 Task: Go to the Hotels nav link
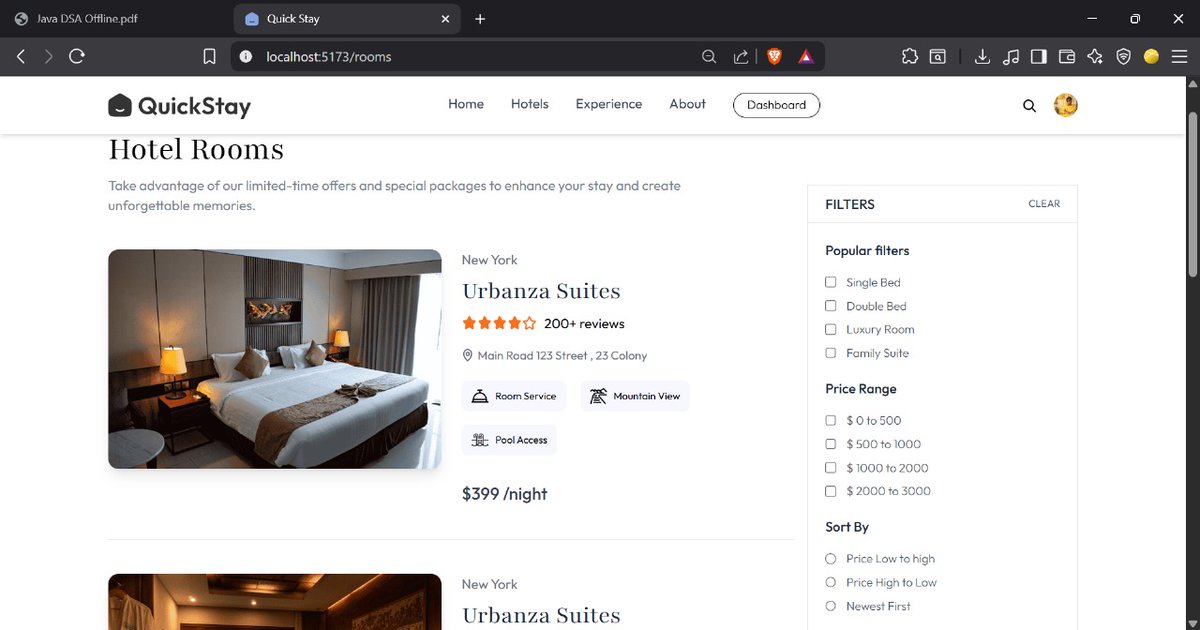[530, 104]
